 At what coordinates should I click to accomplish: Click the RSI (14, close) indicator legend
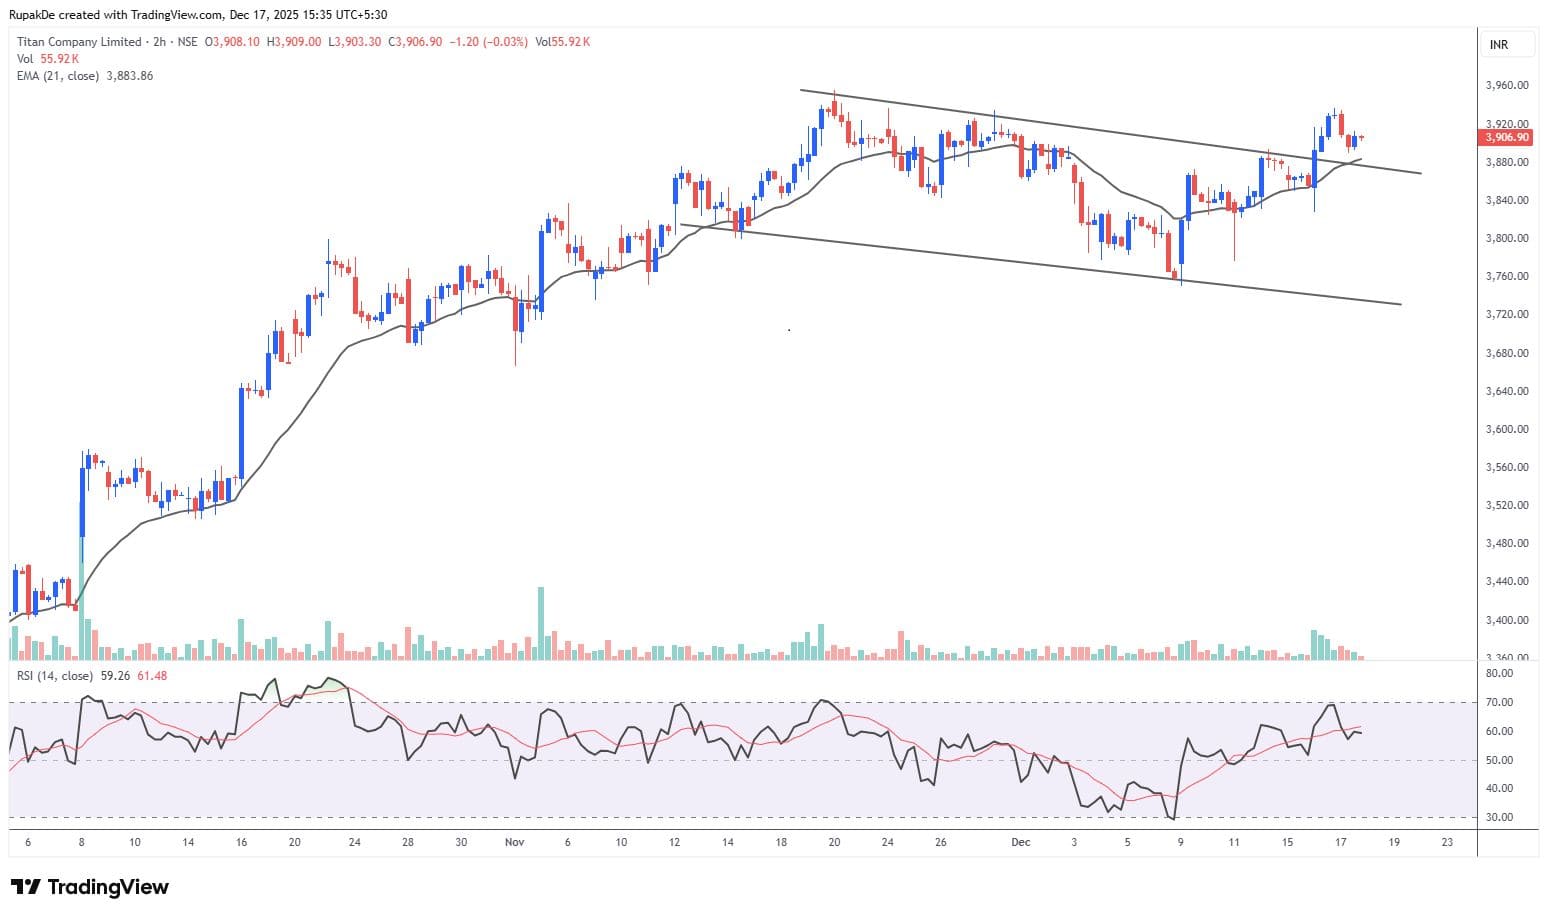[55, 676]
